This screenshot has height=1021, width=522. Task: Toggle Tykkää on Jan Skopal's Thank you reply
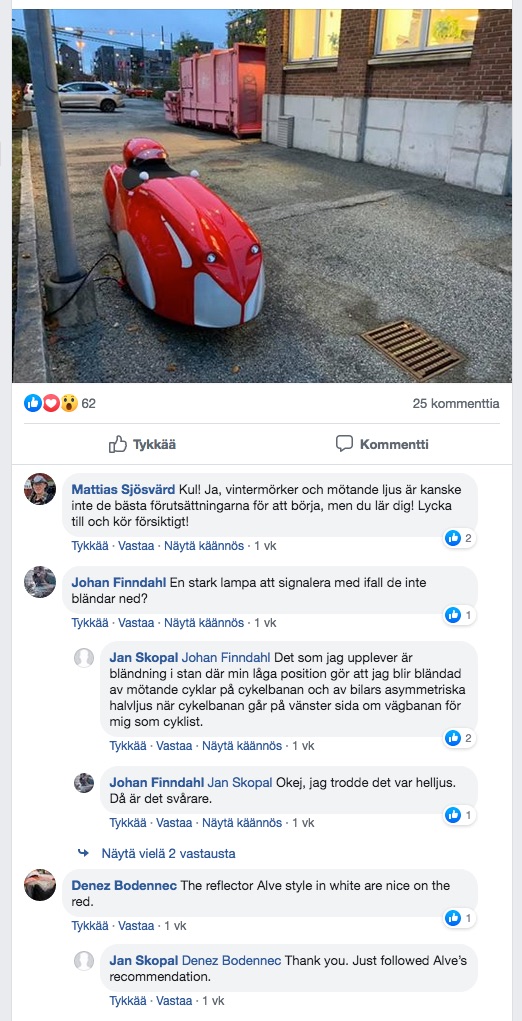(128, 1000)
